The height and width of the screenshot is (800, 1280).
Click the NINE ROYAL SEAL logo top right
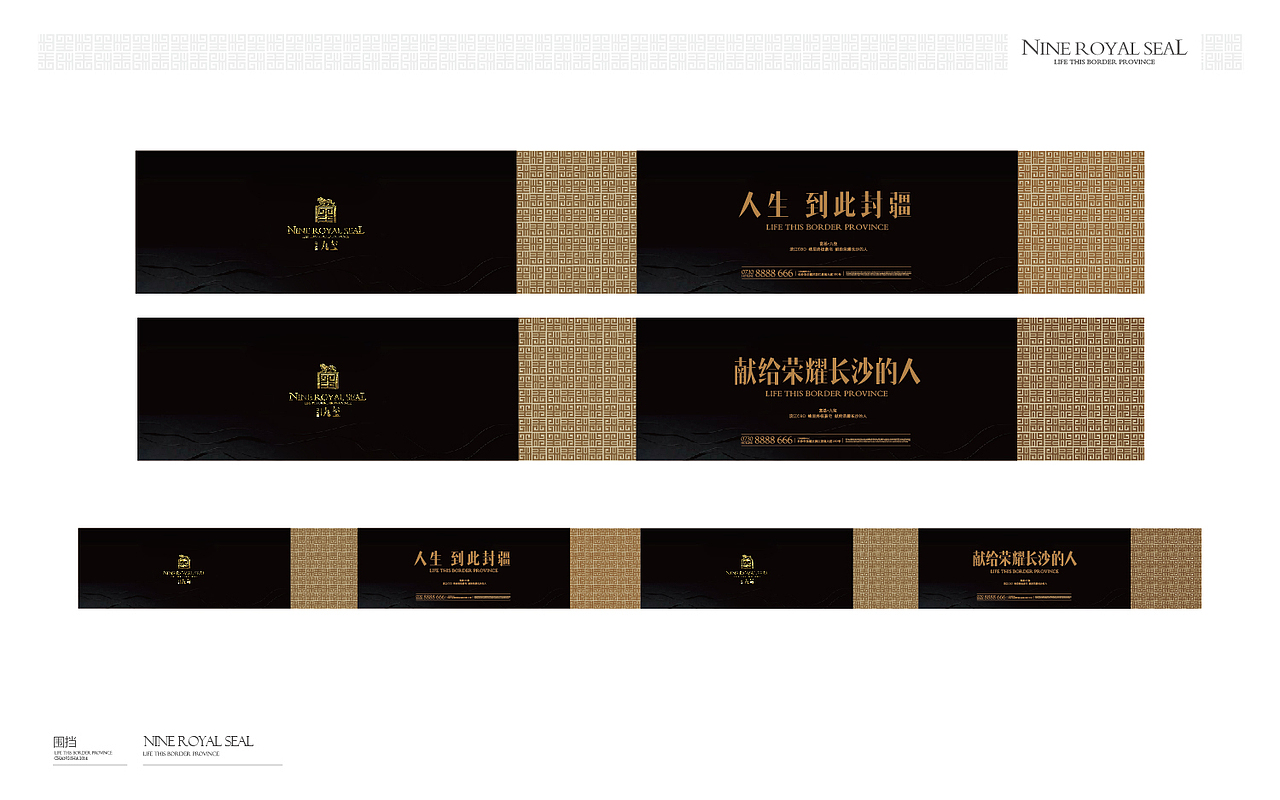1104,46
